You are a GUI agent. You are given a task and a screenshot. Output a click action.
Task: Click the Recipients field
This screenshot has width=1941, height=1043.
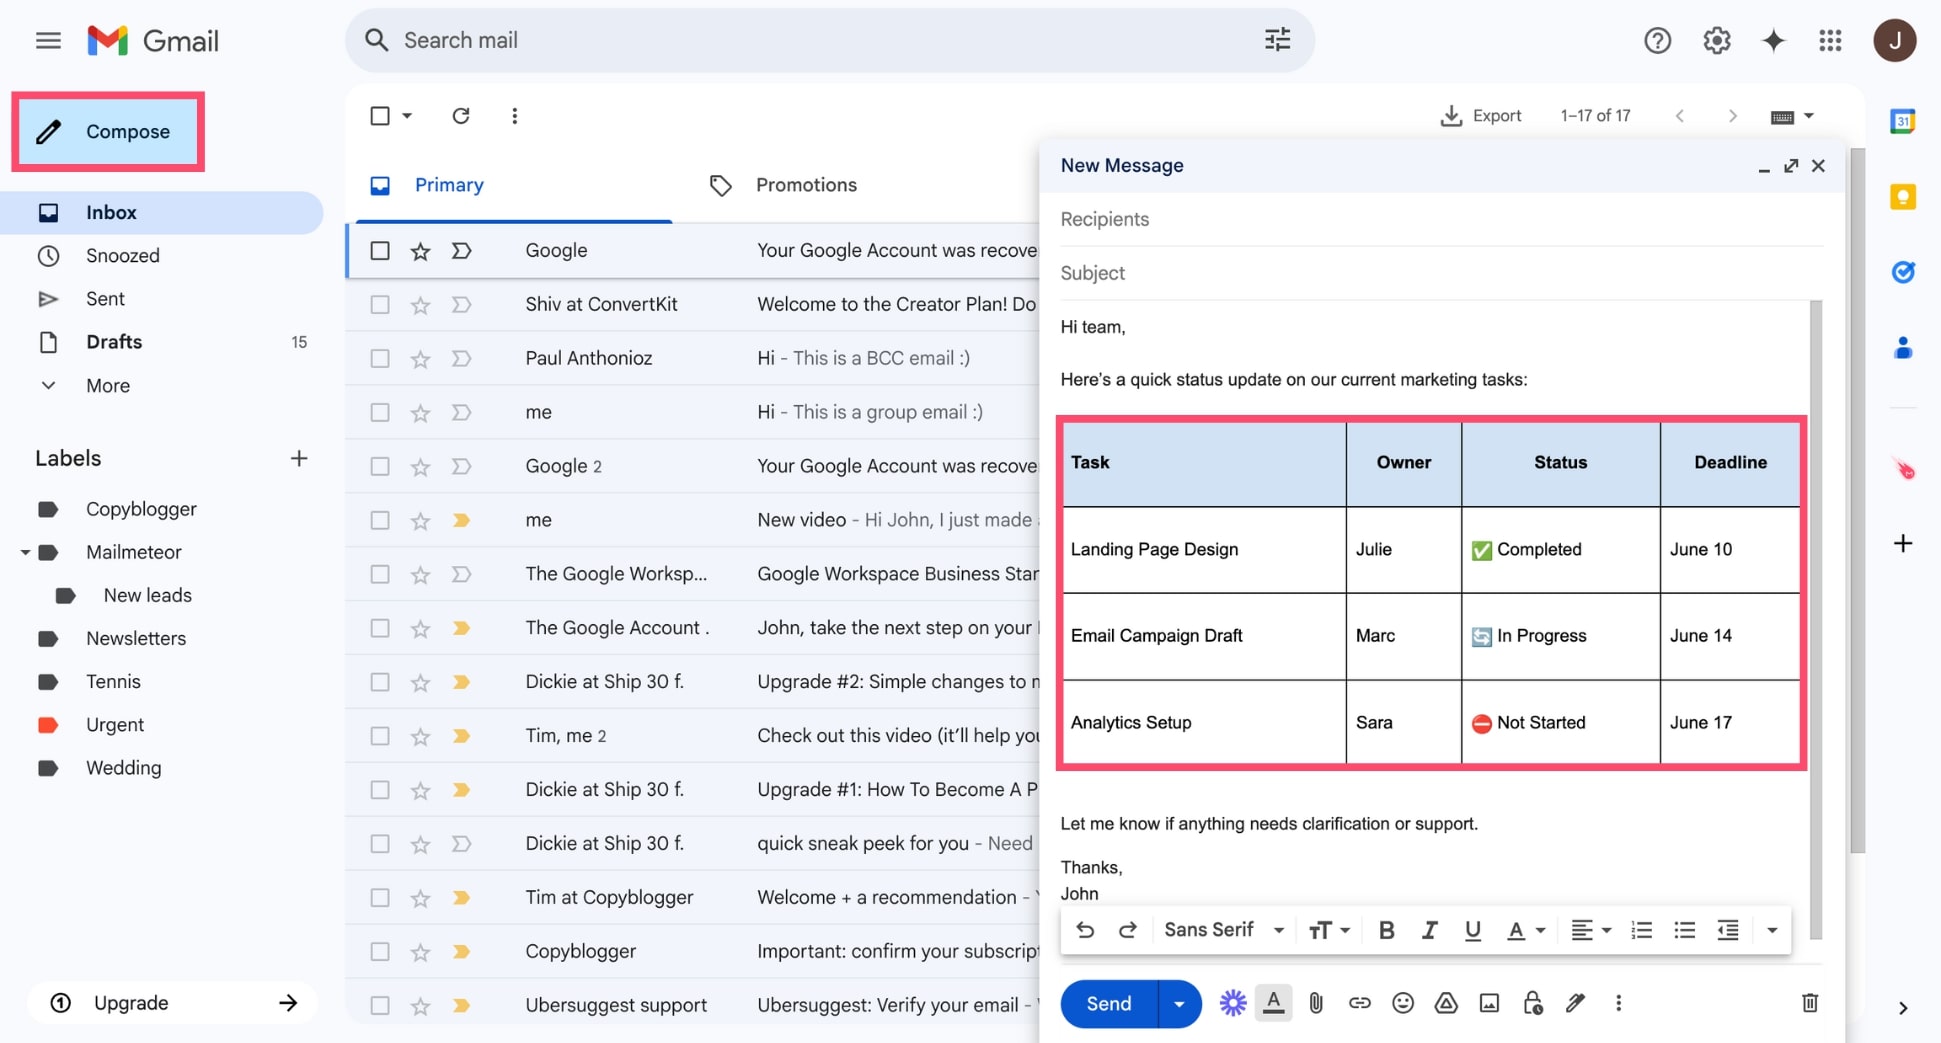click(1441, 219)
